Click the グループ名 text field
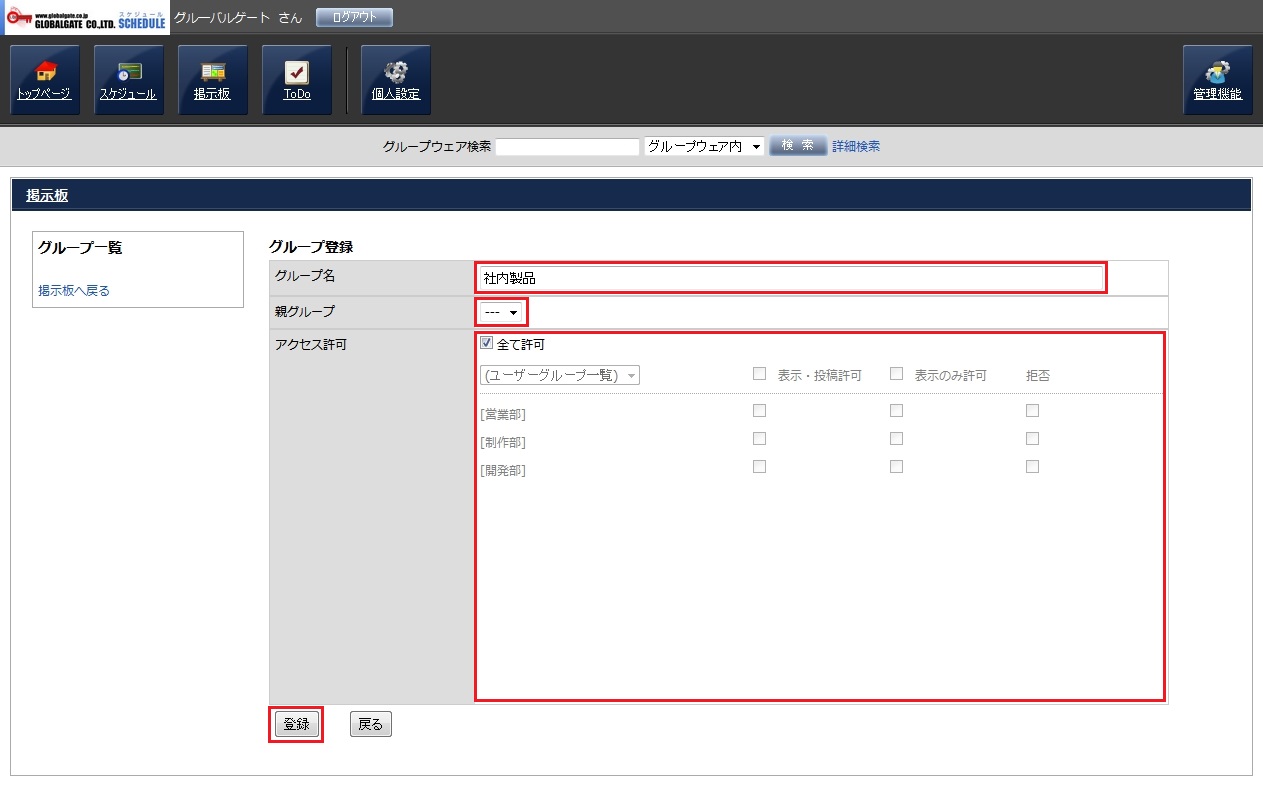The height and width of the screenshot is (806, 1263). (x=791, y=278)
